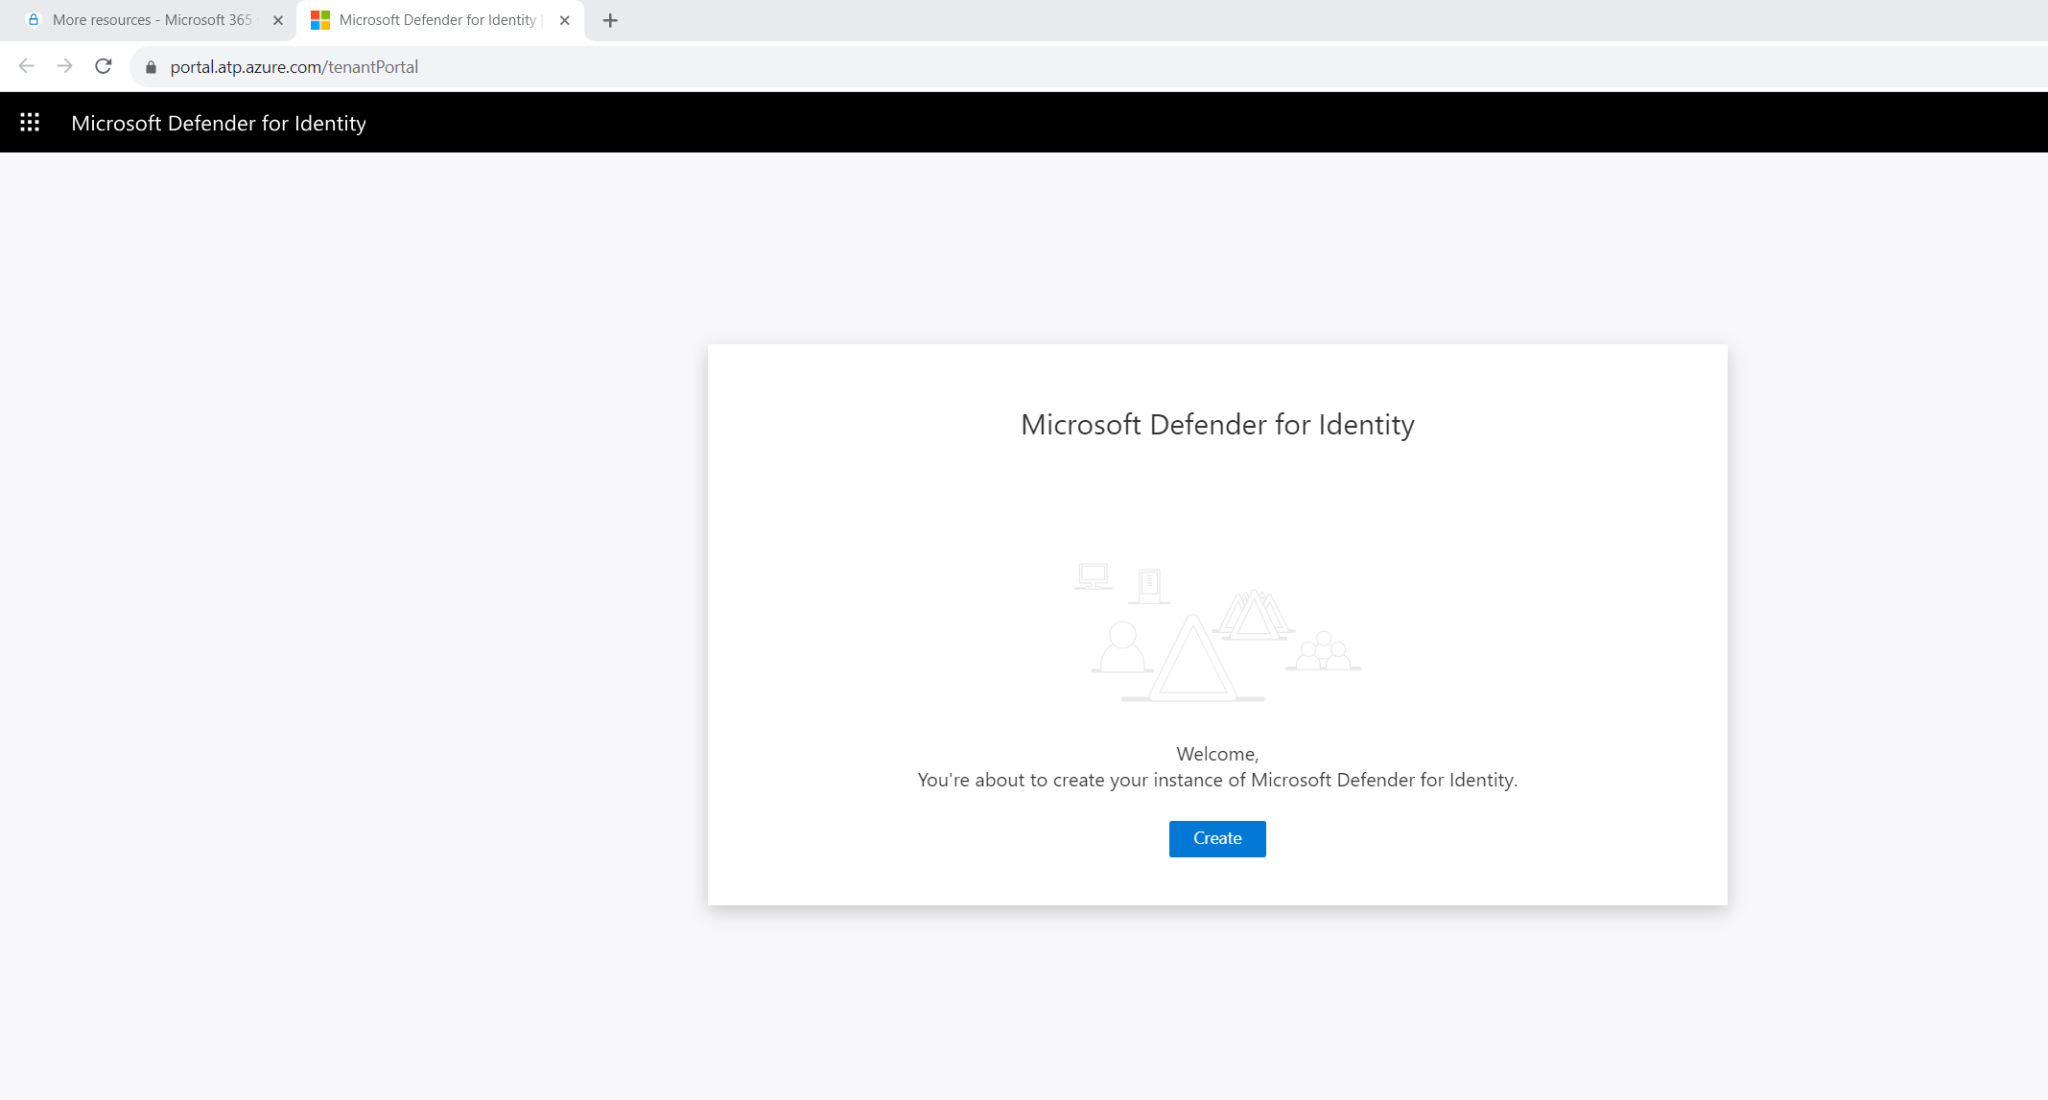Close the More resources - Microsoft 365 tab
Viewport: 2048px width, 1100px height.
click(x=277, y=19)
